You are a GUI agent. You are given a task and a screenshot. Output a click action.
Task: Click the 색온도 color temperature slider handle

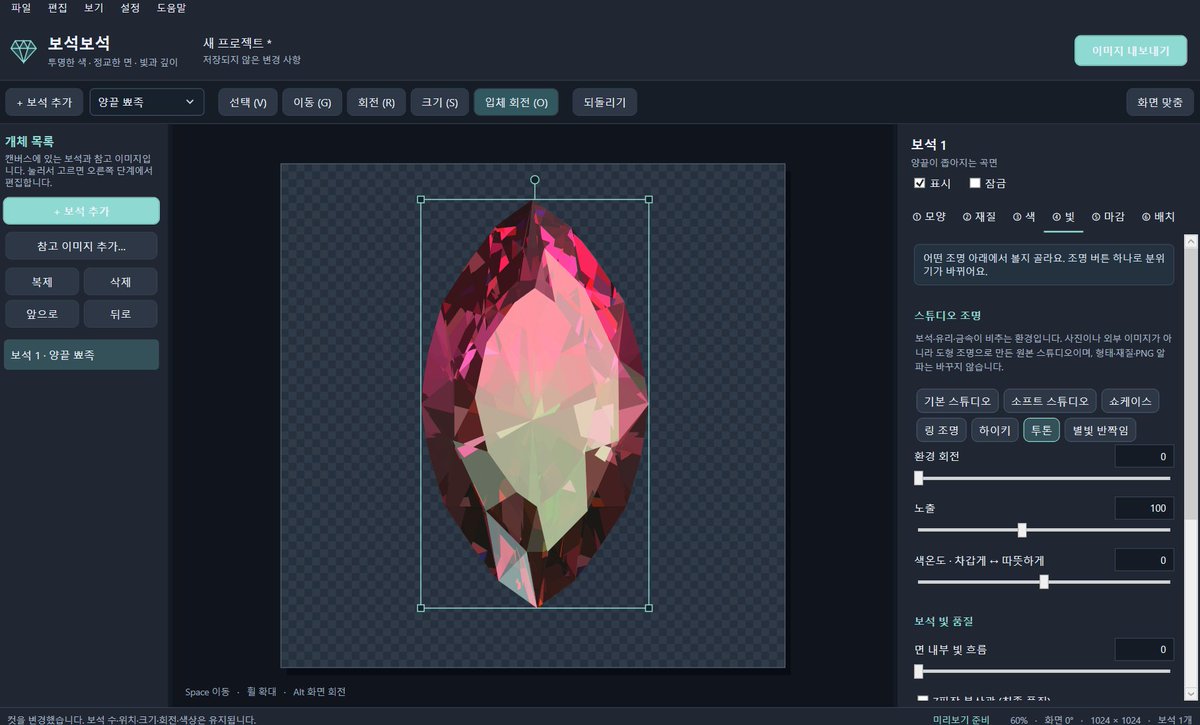(x=1044, y=582)
